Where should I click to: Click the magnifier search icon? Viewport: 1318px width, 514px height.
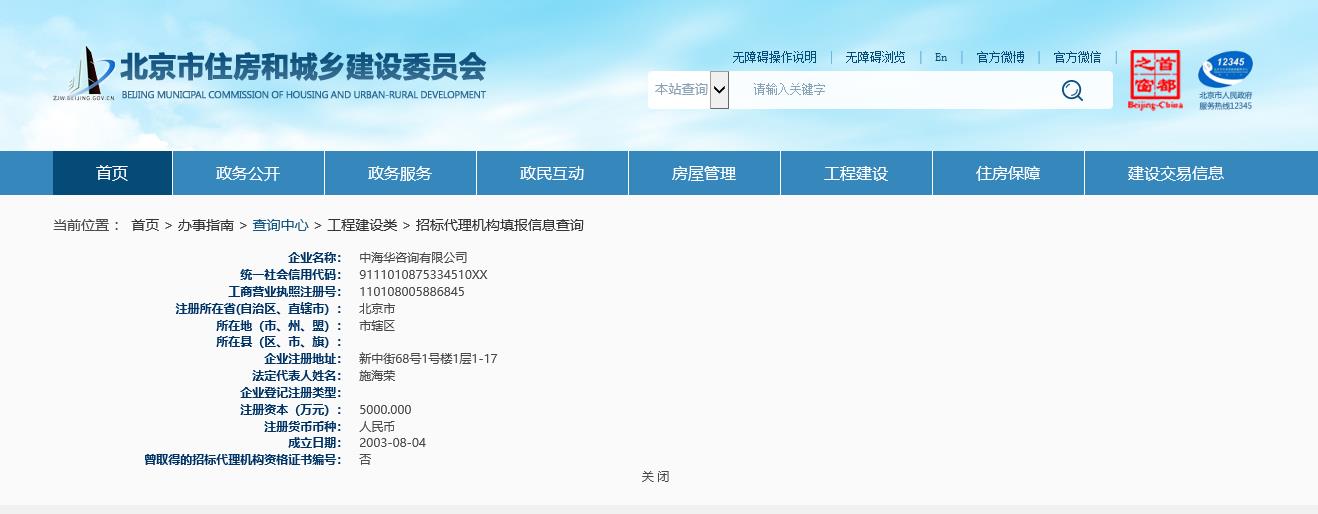(x=1072, y=90)
